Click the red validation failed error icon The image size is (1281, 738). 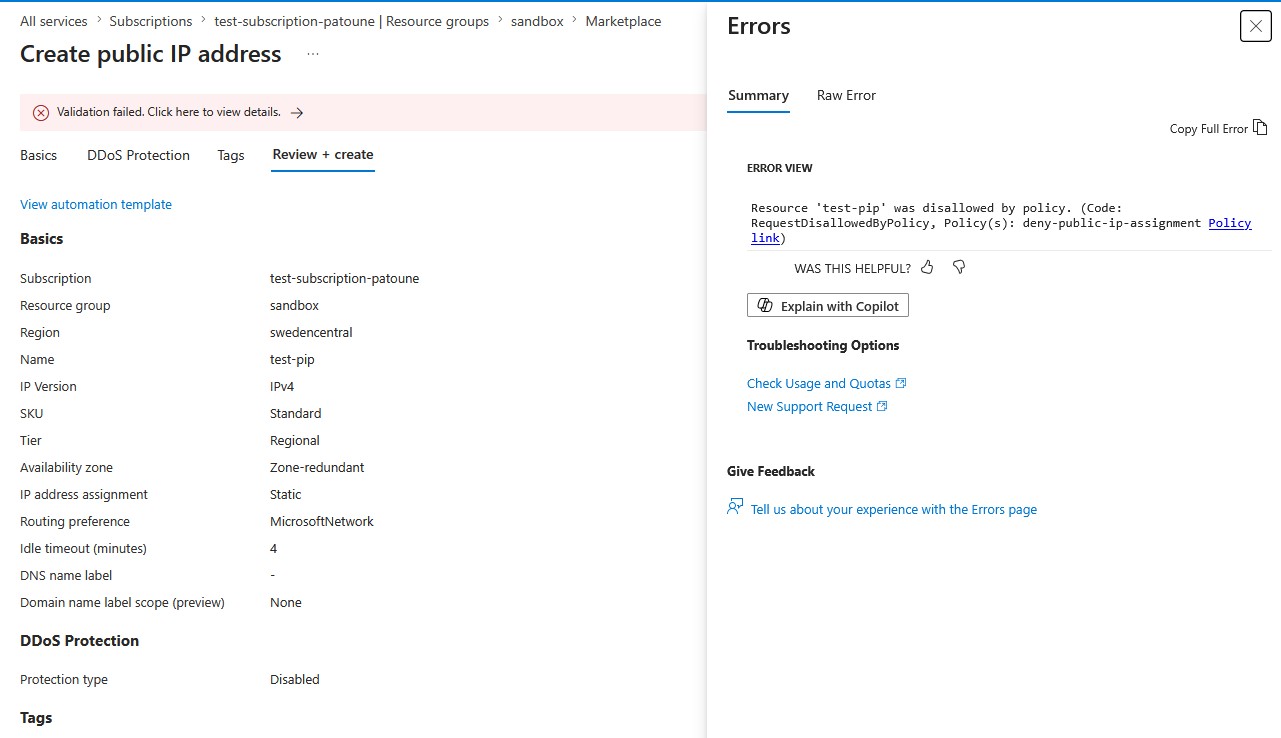tap(41, 113)
